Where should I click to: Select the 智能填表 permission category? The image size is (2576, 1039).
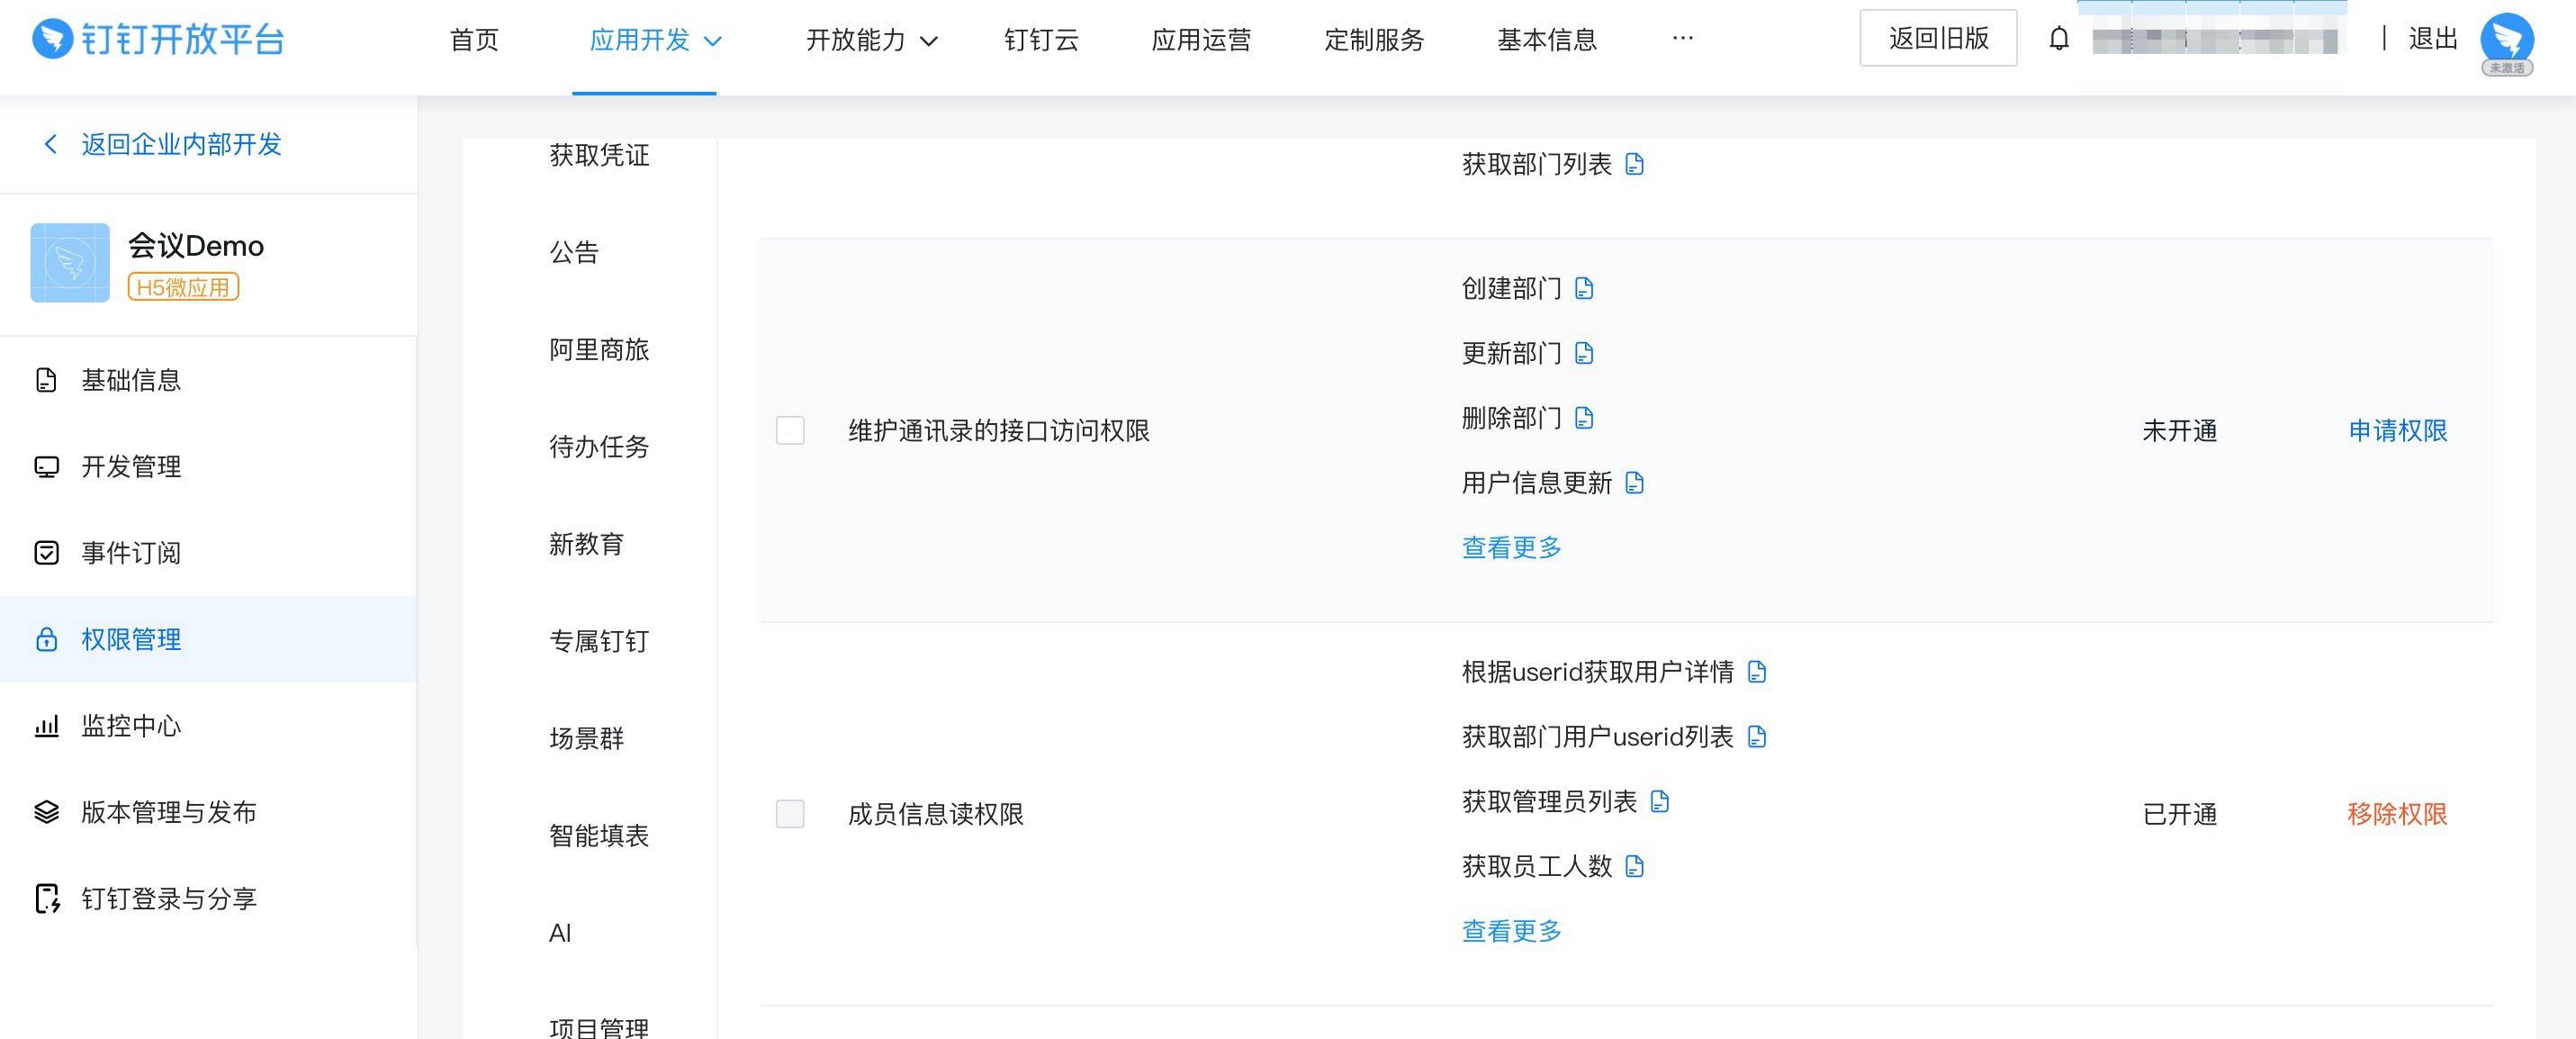pos(599,835)
